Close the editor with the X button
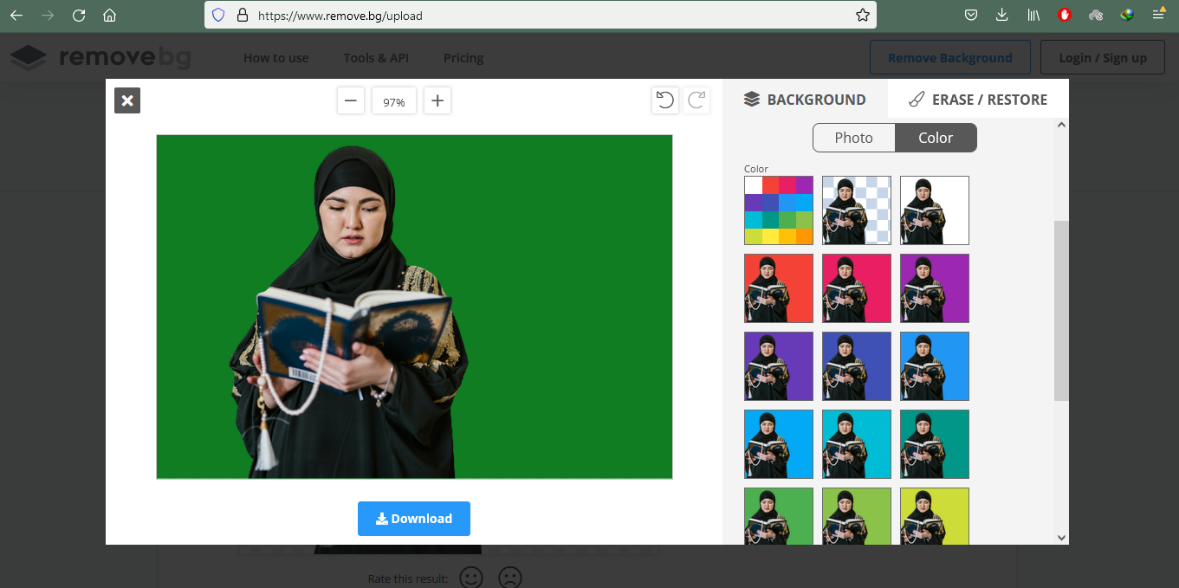 click(x=127, y=101)
